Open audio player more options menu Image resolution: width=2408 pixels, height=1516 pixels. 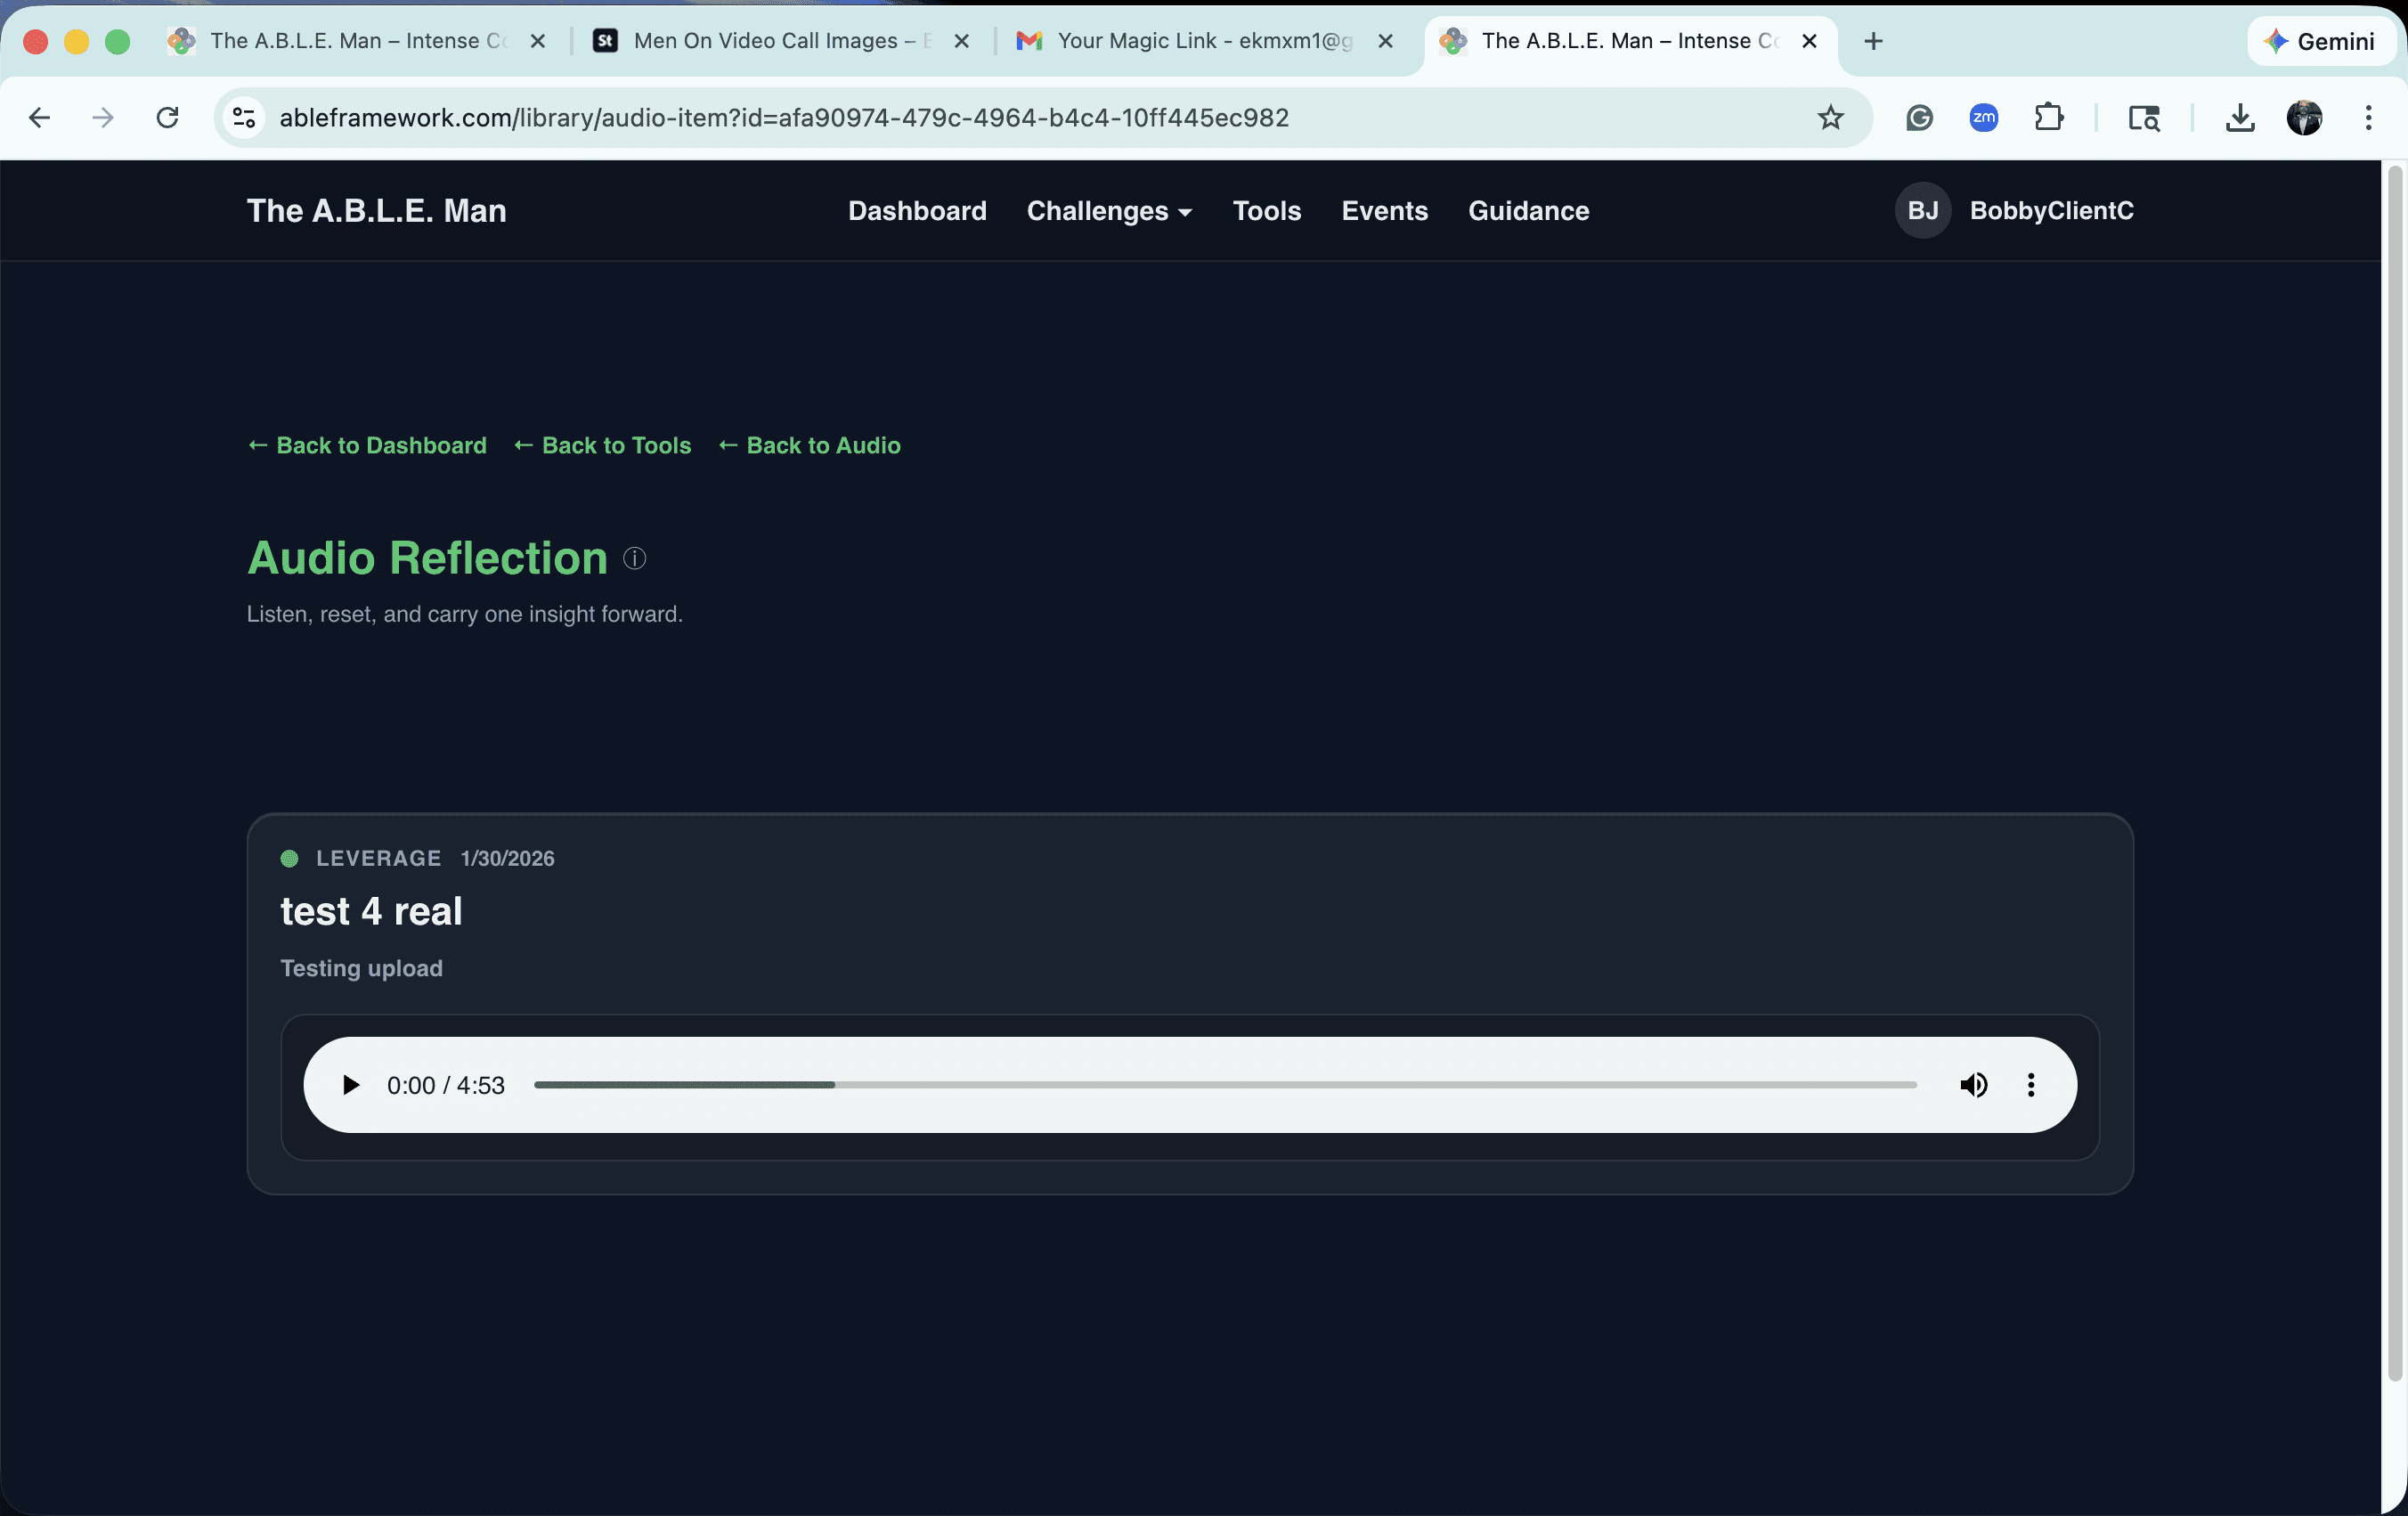point(2030,1085)
